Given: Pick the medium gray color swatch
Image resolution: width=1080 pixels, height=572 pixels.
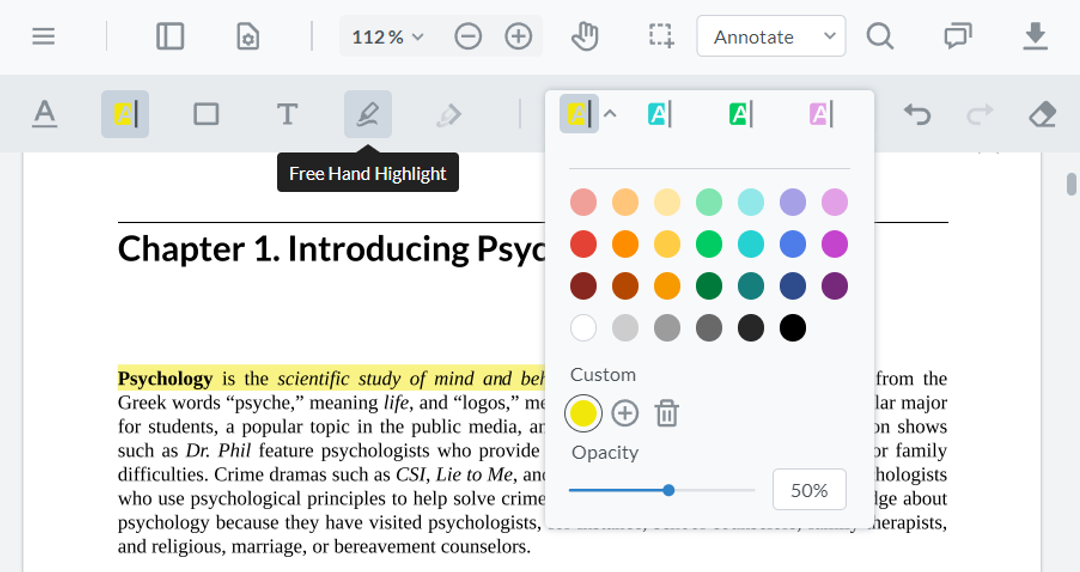Looking at the screenshot, I should point(667,328).
